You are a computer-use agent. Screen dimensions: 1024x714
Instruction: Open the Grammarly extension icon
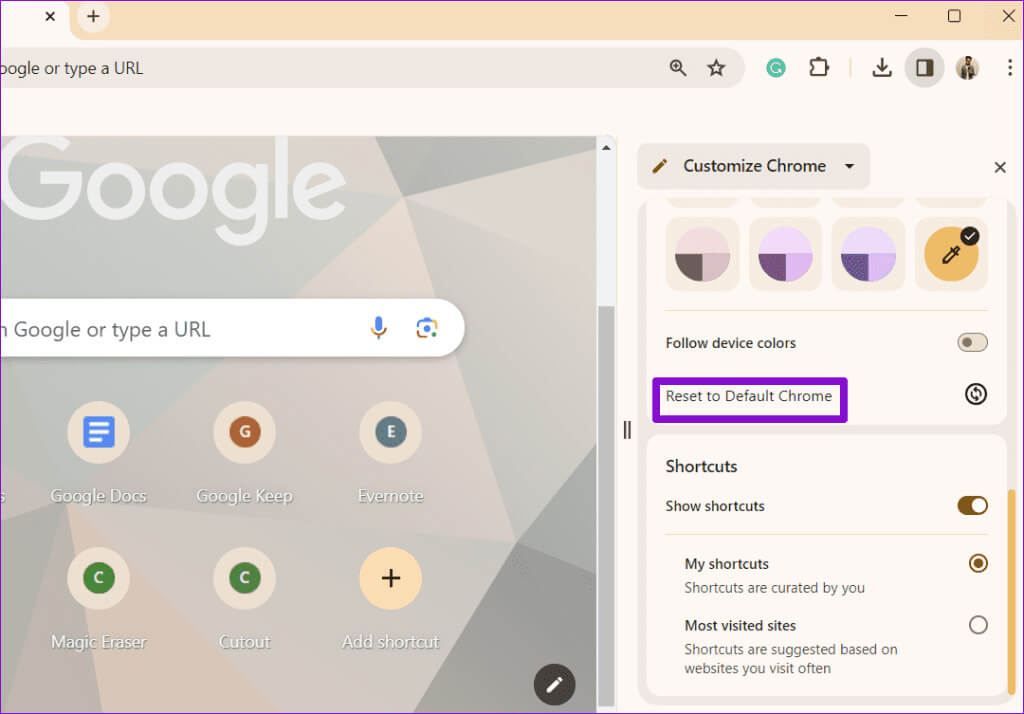[x=776, y=67]
